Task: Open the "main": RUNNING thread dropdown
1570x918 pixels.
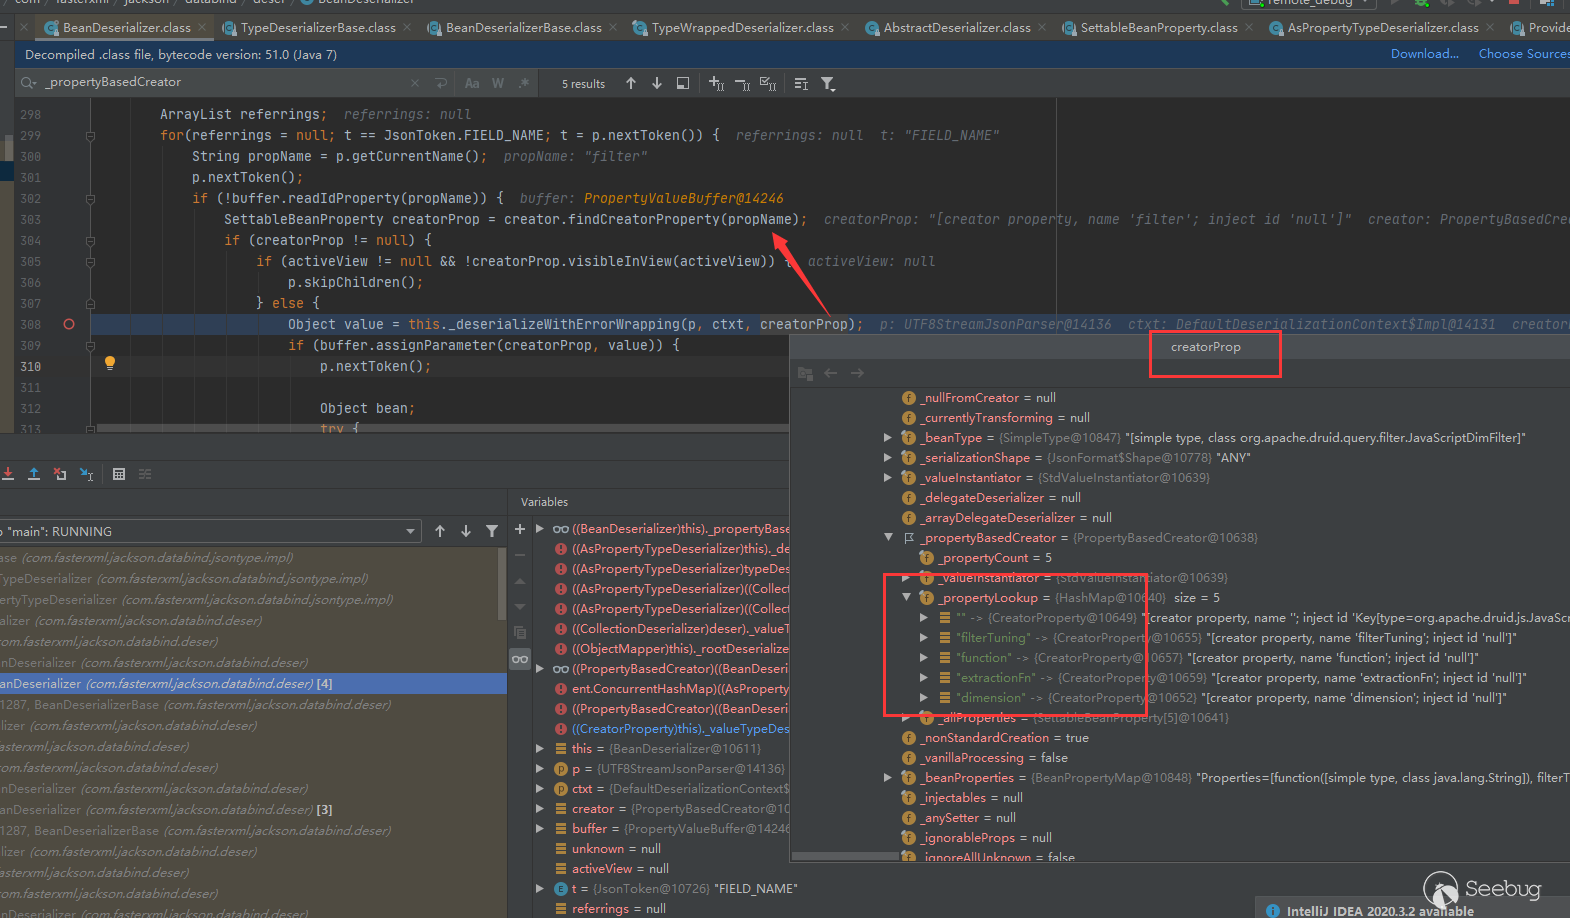Action: pyautogui.click(x=410, y=531)
